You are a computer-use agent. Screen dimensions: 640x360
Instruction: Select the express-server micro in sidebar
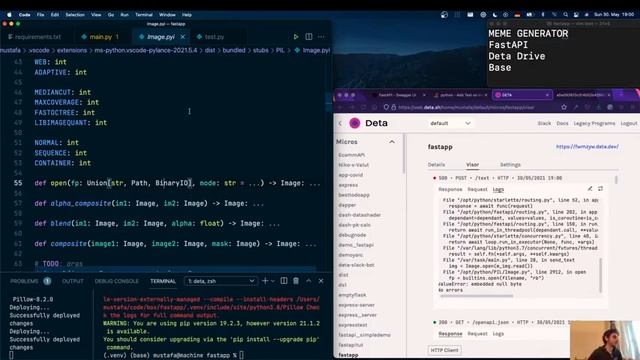coord(356,305)
